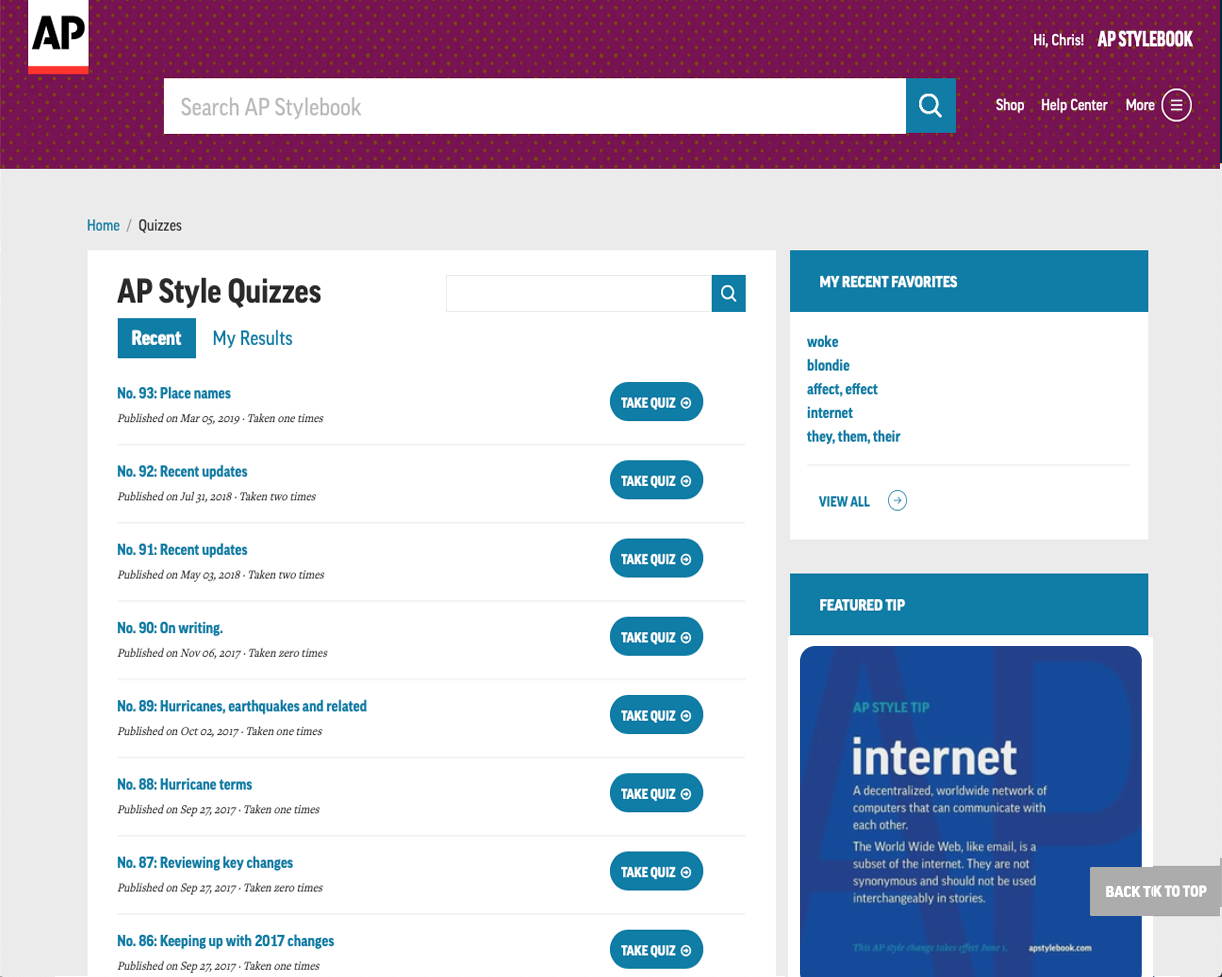This screenshot has height=977, width=1222.
Task: Take quiz No. 89 Hurricanes, earthquakes
Action: [x=656, y=715]
